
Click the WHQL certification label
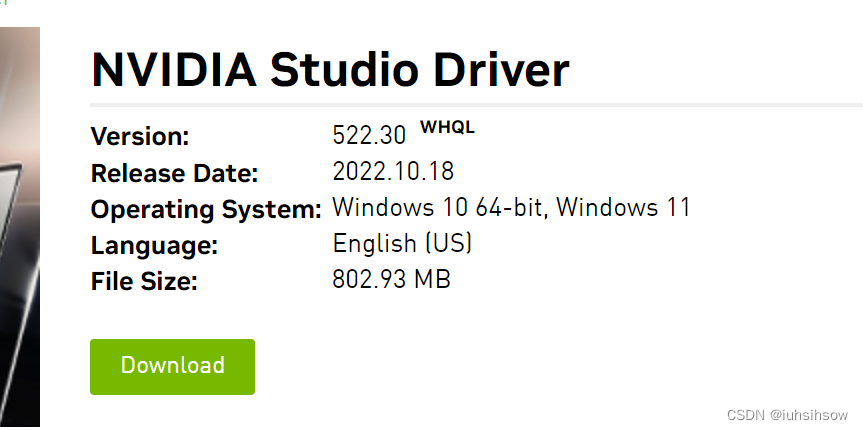[x=447, y=128]
